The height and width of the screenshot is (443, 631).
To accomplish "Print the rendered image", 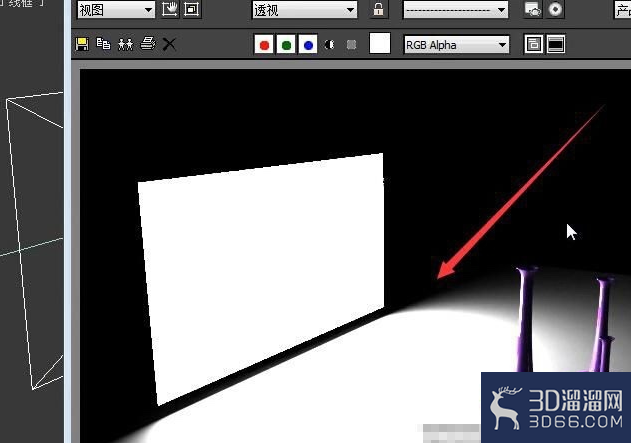I will 148,43.
